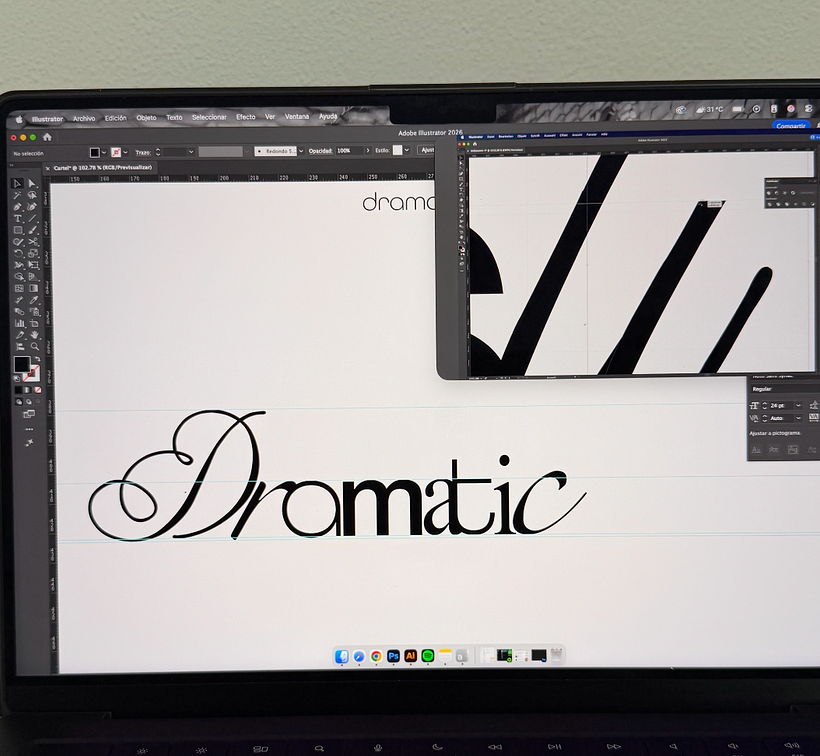
Task: Open the Texto menu
Action: click(174, 118)
